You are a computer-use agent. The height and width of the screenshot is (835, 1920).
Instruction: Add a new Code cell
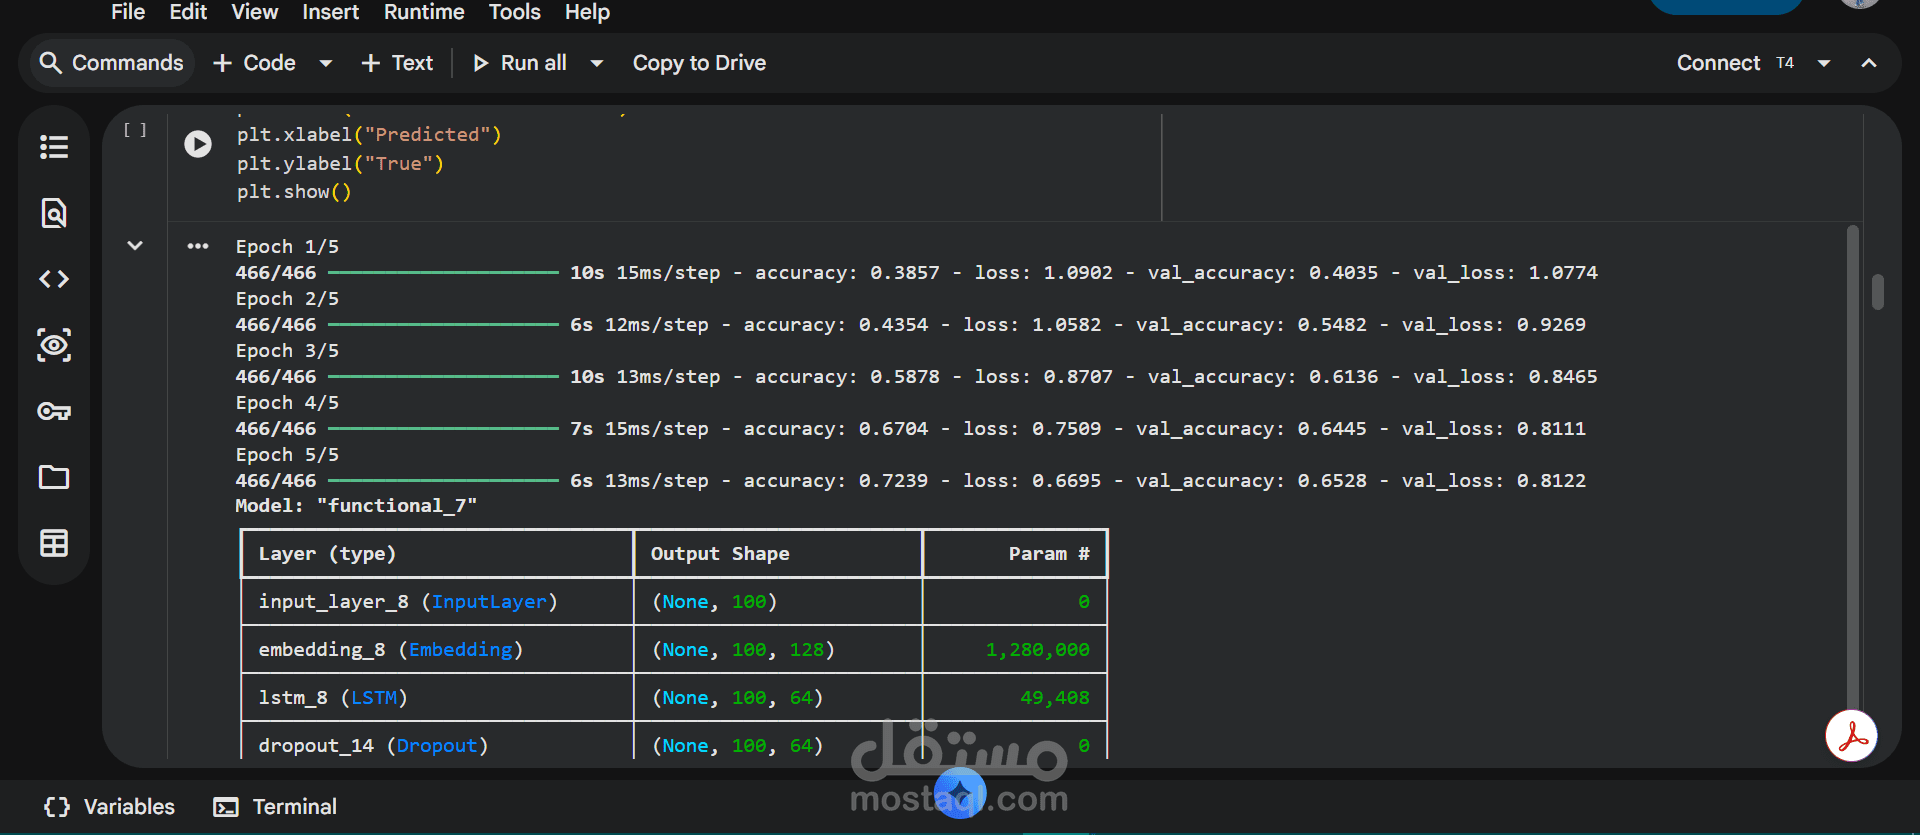click(x=255, y=63)
